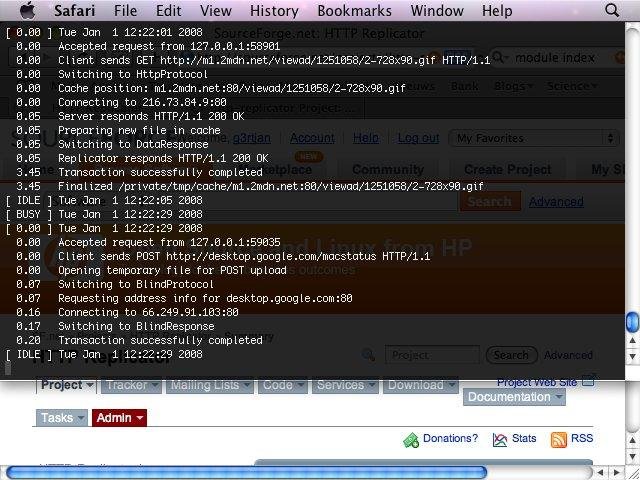Click the orange RSS feed icon

[559, 440]
